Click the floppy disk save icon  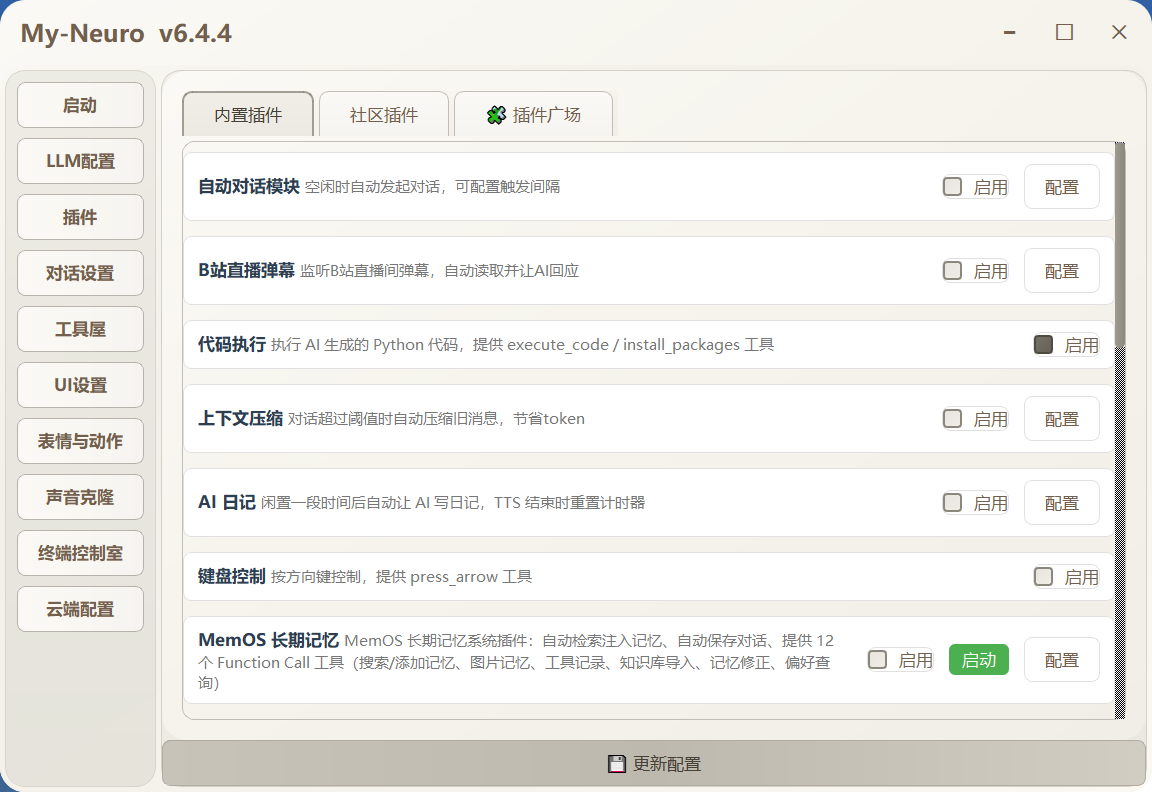[x=617, y=764]
